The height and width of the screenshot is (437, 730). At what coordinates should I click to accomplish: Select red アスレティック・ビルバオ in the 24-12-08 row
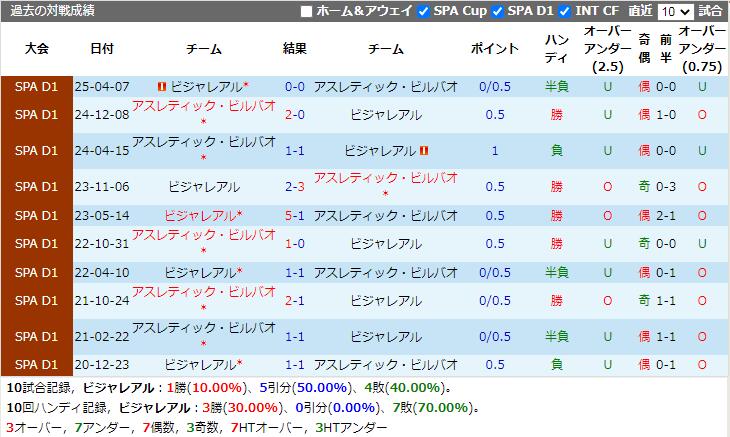204,107
